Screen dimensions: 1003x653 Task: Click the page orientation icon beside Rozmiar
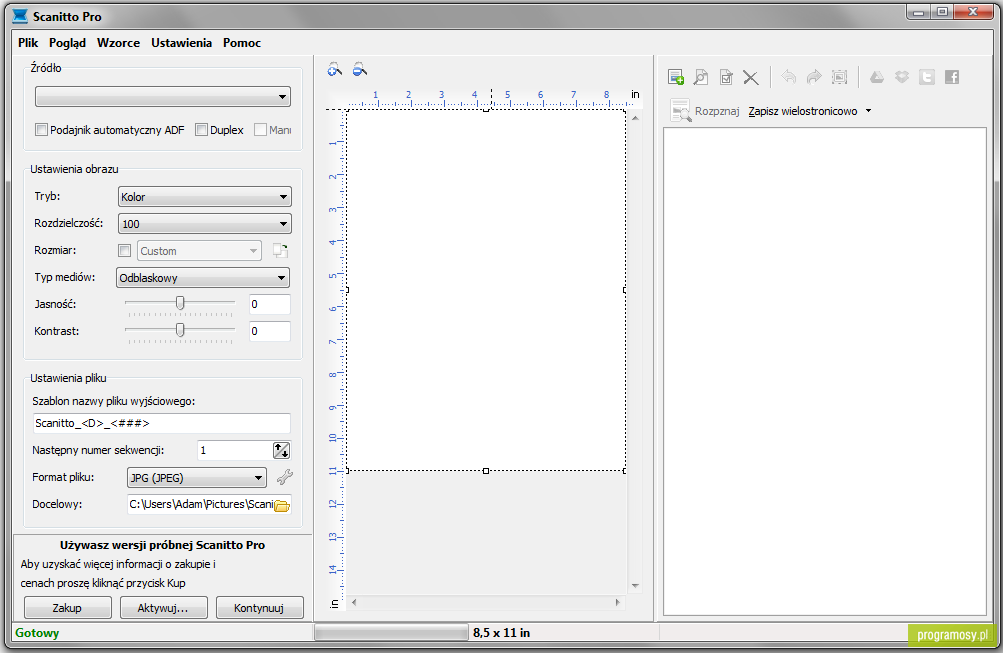click(x=280, y=251)
